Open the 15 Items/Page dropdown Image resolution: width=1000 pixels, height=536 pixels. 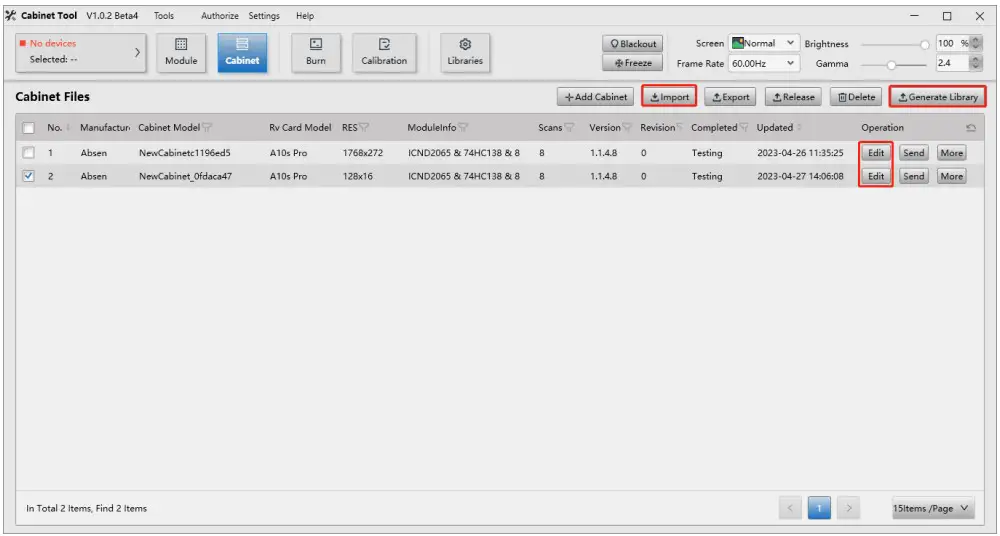[933, 509]
